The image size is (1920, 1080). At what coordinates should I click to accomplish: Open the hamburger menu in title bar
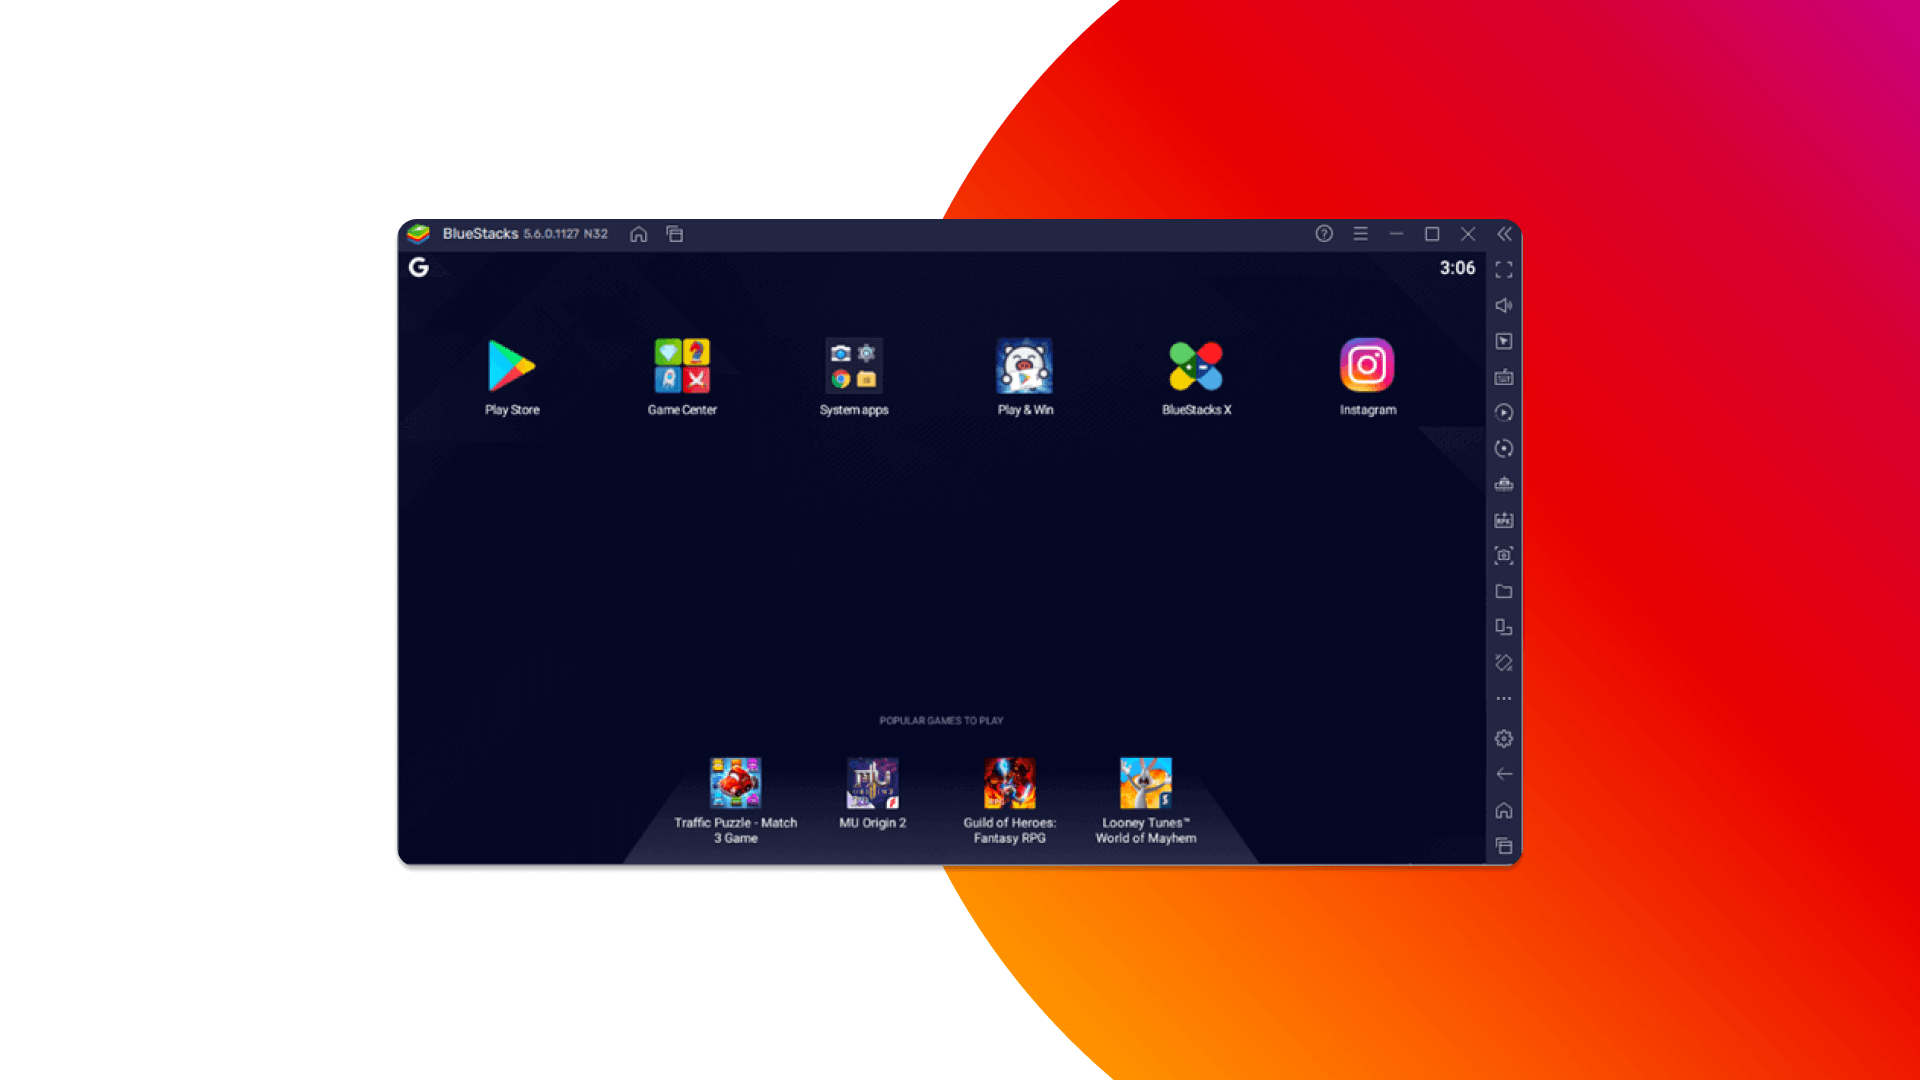pos(1360,234)
